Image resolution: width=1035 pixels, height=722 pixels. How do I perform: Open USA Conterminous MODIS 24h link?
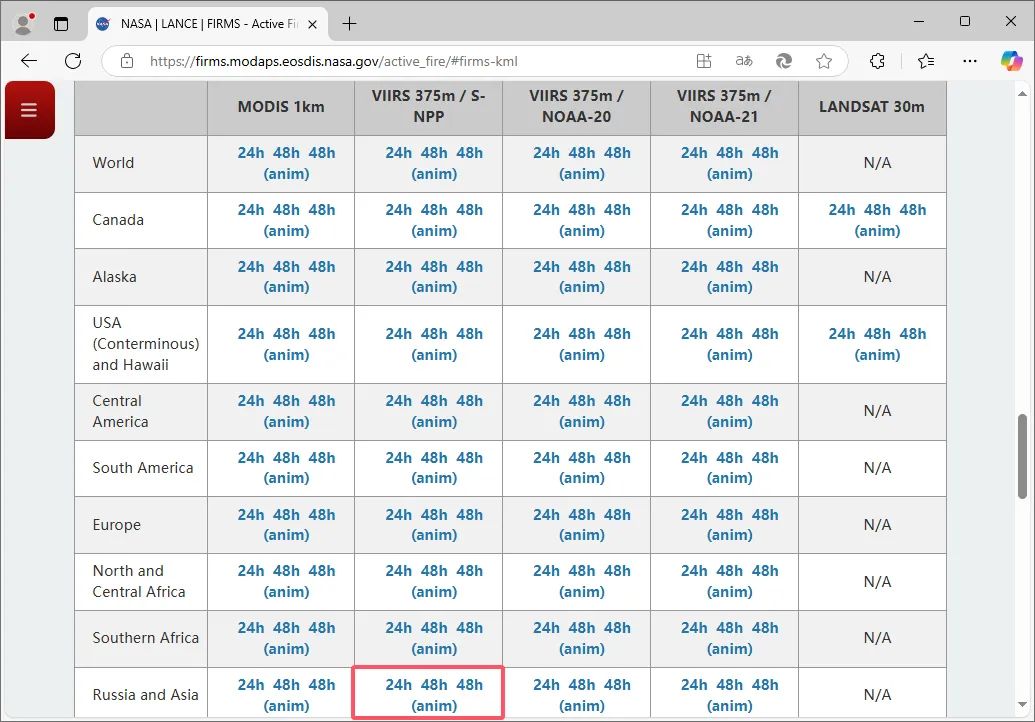point(251,334)
